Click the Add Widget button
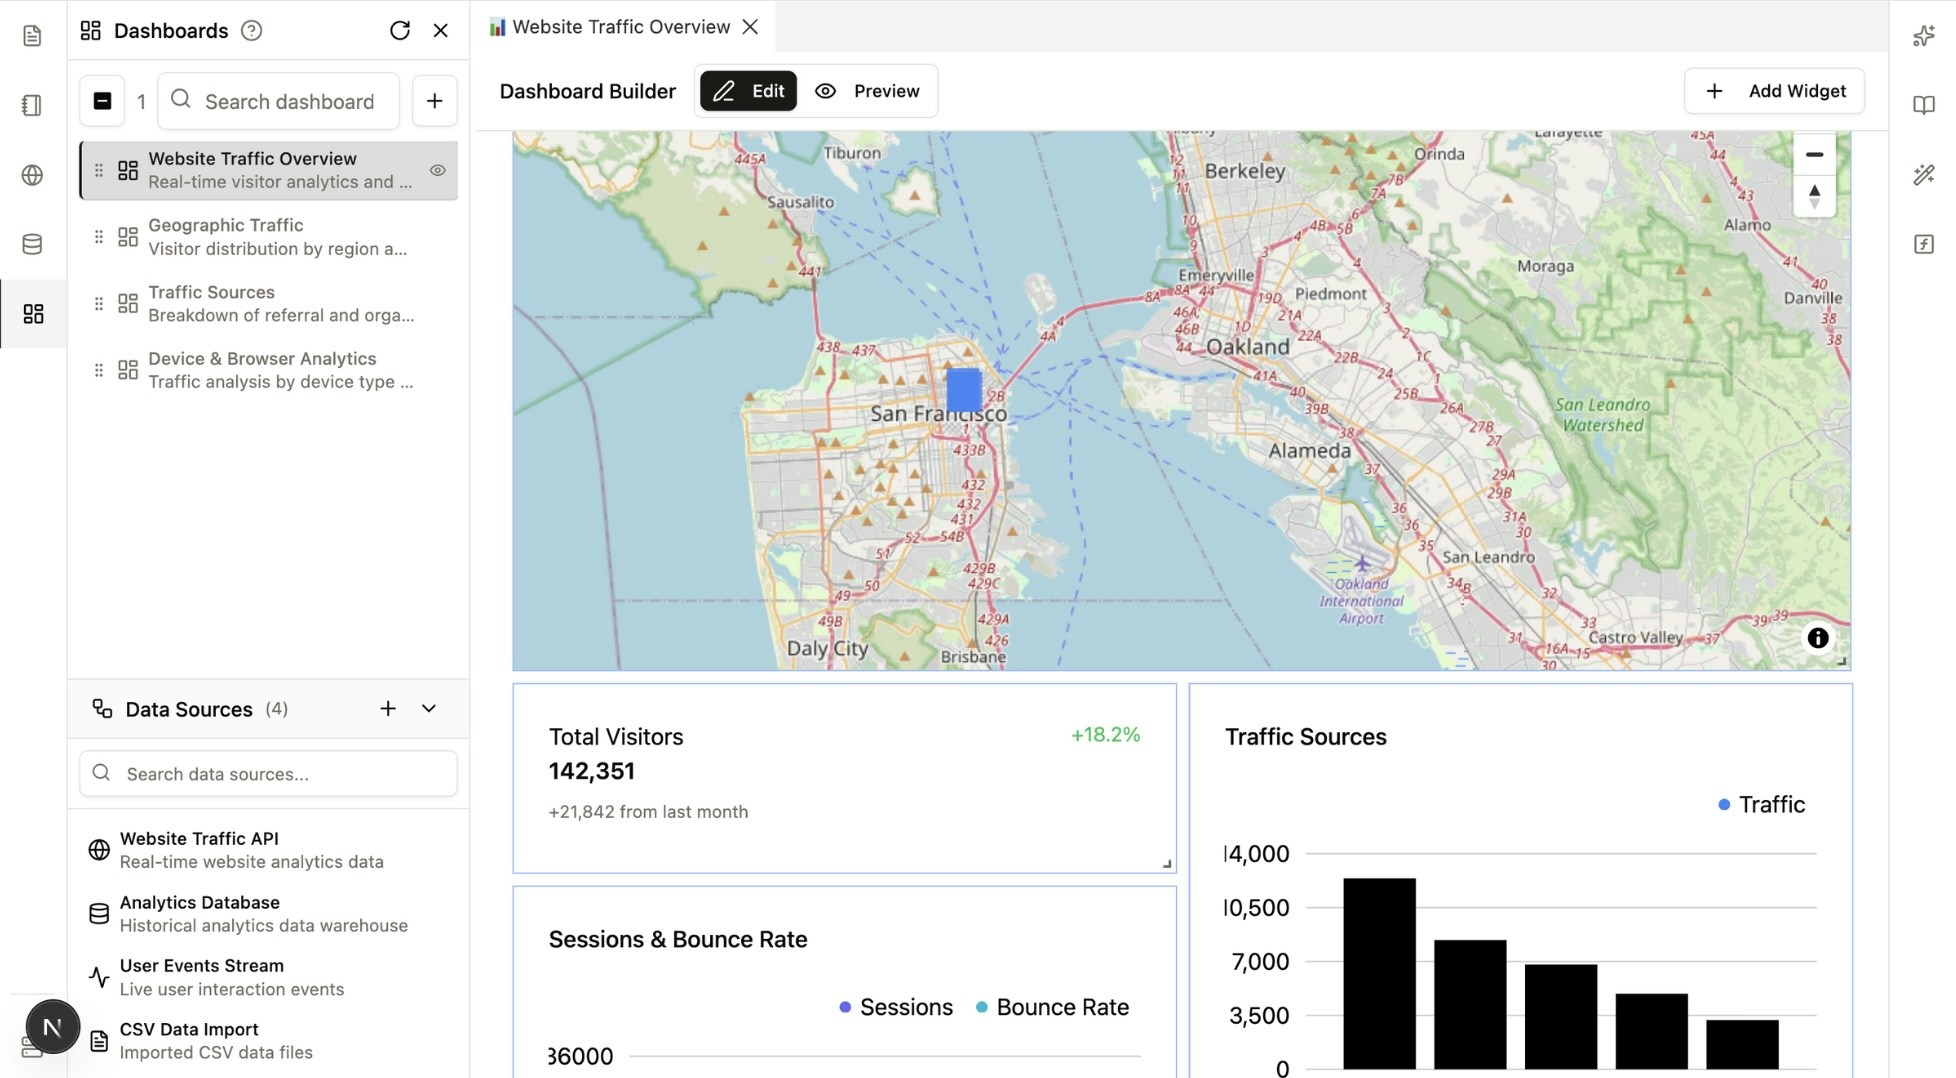Image resolution: width=1956 pixels, height=1078 pixels. (1773, 91)
